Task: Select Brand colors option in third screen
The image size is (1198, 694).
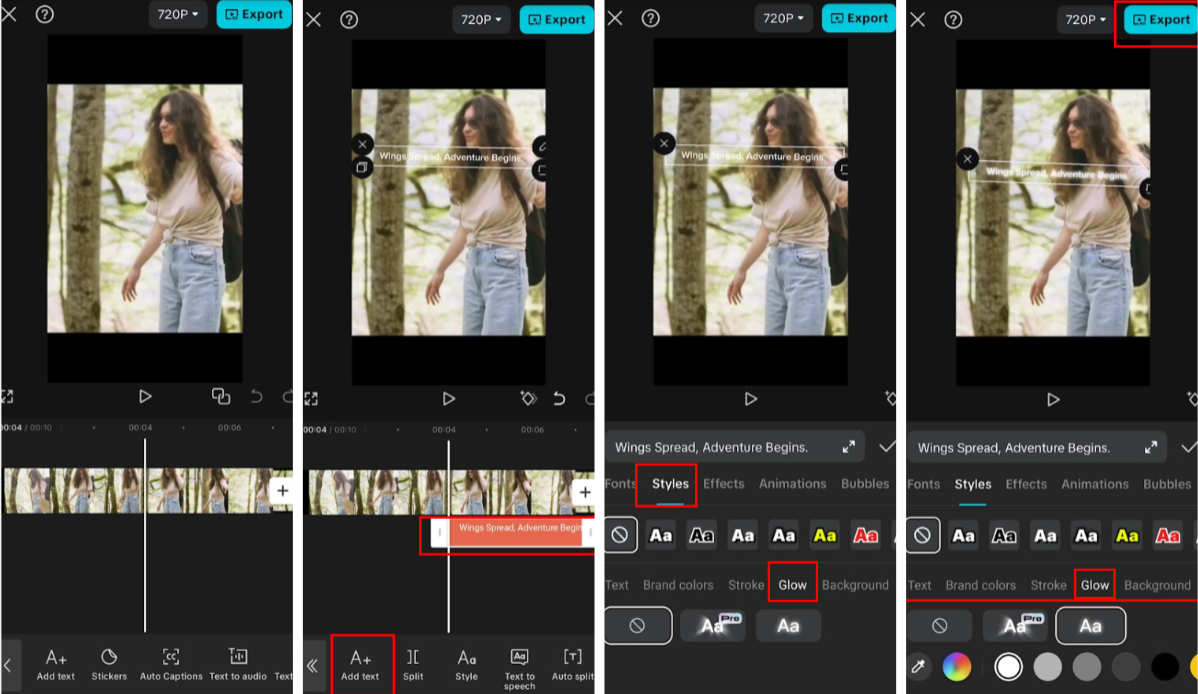Action: pyautogui.click(x=678, y=585)
